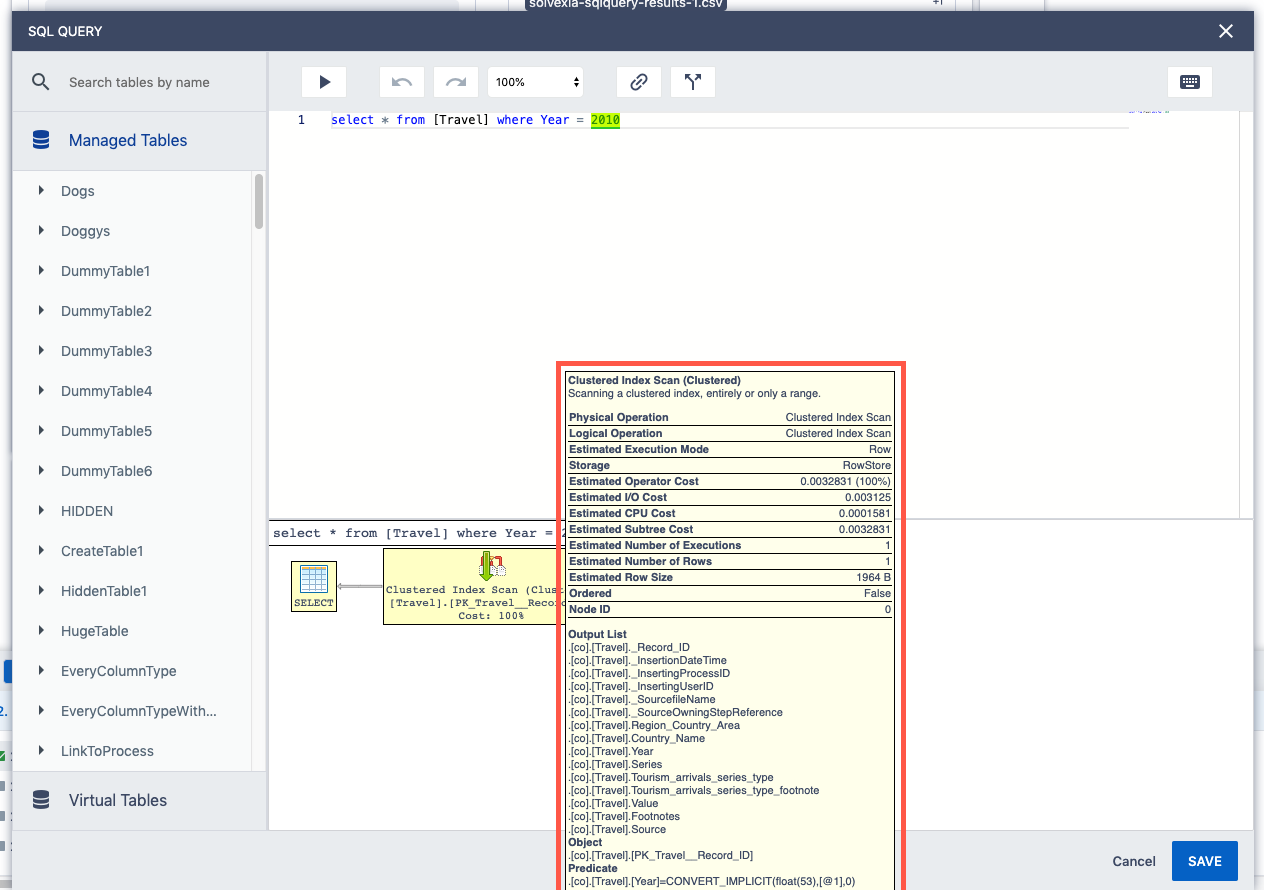The width and height of the screenshot is (1264, 890).
Task: Select the LinkToProcess table item
Action: (107, 751)
